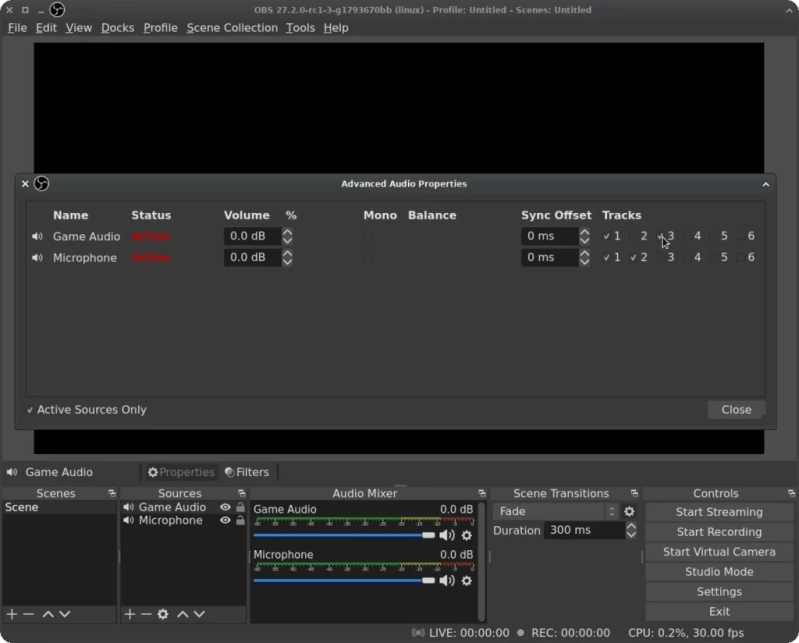
Task: Uncheck track 1 for Game Audio
Action: (x=606, y=236)
